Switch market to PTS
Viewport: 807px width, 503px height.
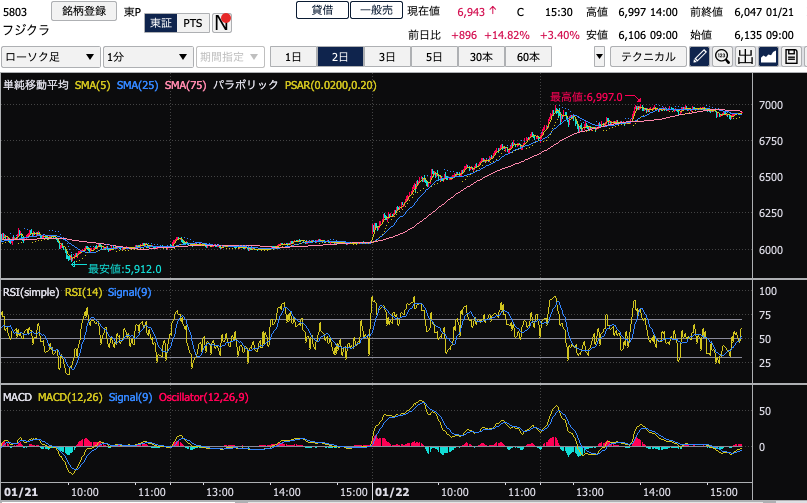tap(192, 22)
